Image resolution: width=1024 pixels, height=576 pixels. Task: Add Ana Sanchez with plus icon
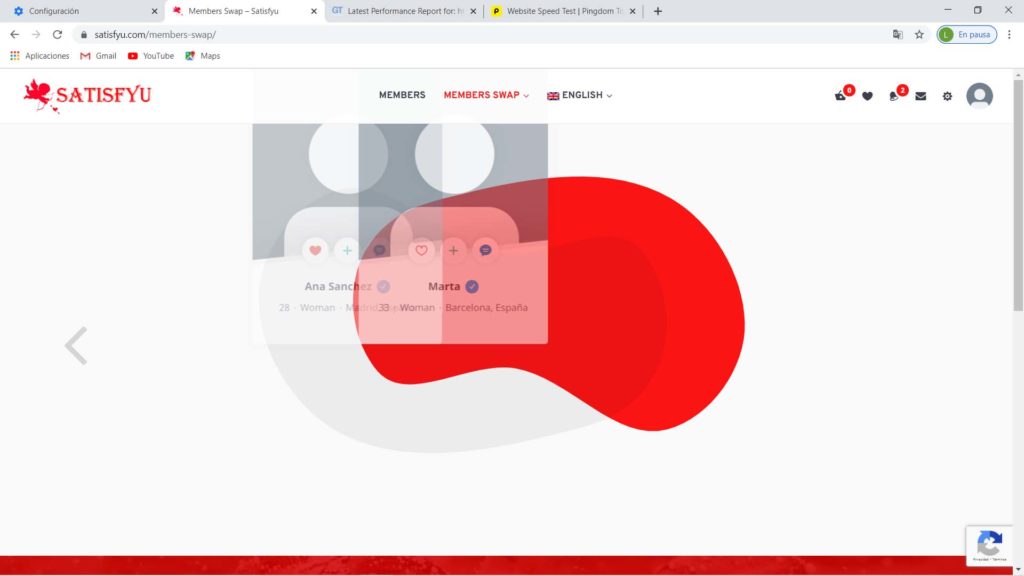(347, 250)
